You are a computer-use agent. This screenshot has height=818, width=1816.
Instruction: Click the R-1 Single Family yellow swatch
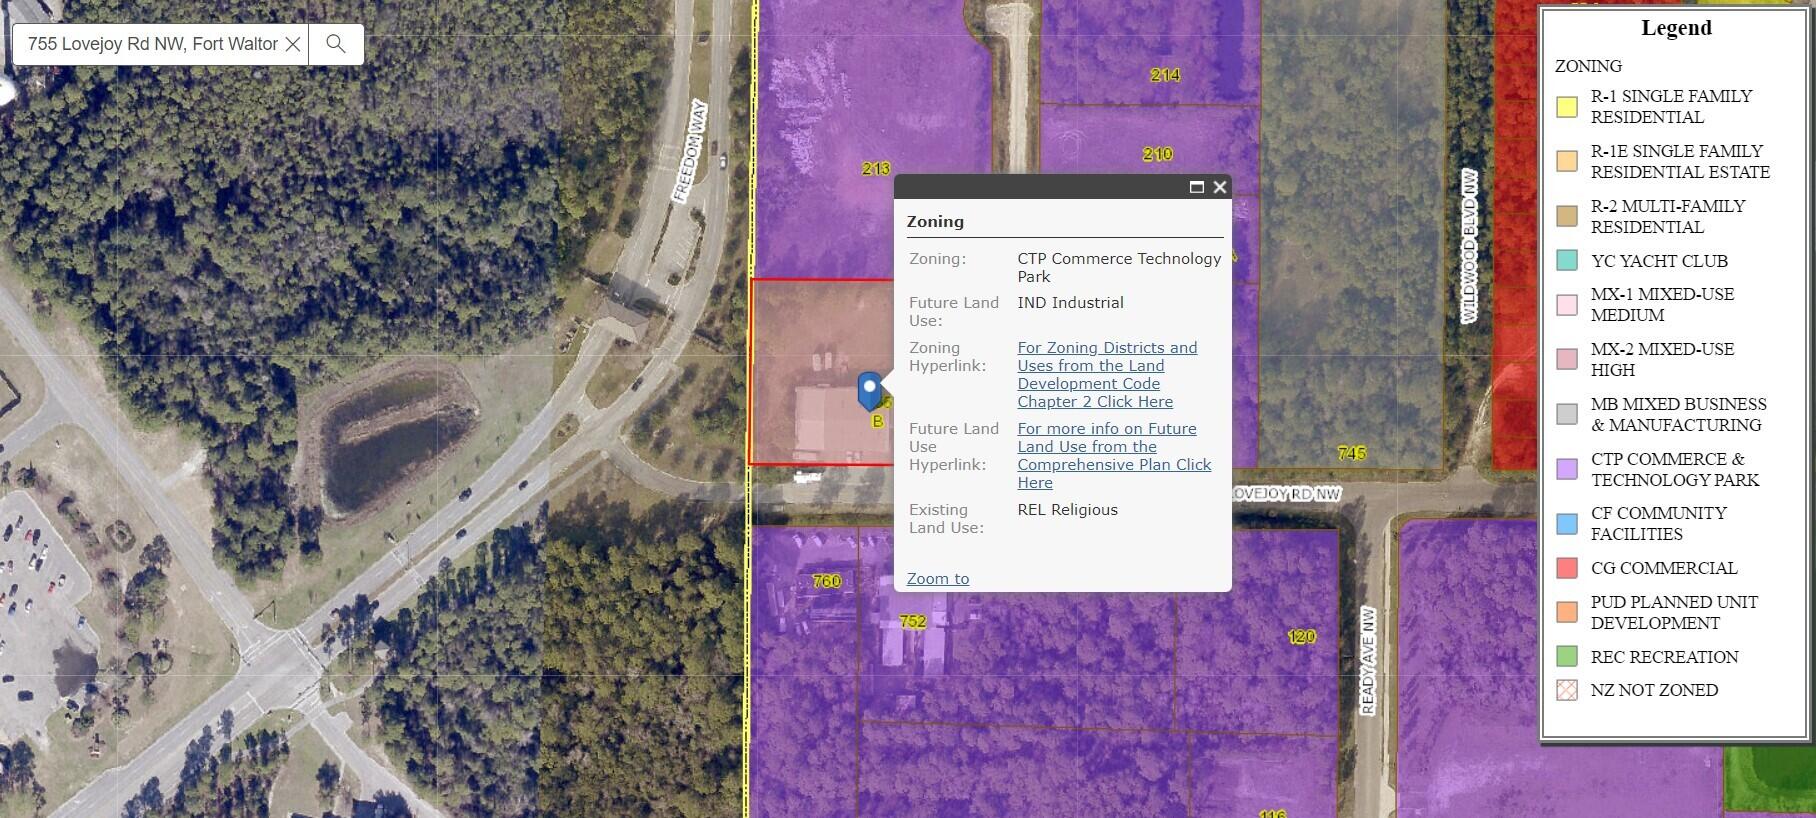[x=1567, y=107]
